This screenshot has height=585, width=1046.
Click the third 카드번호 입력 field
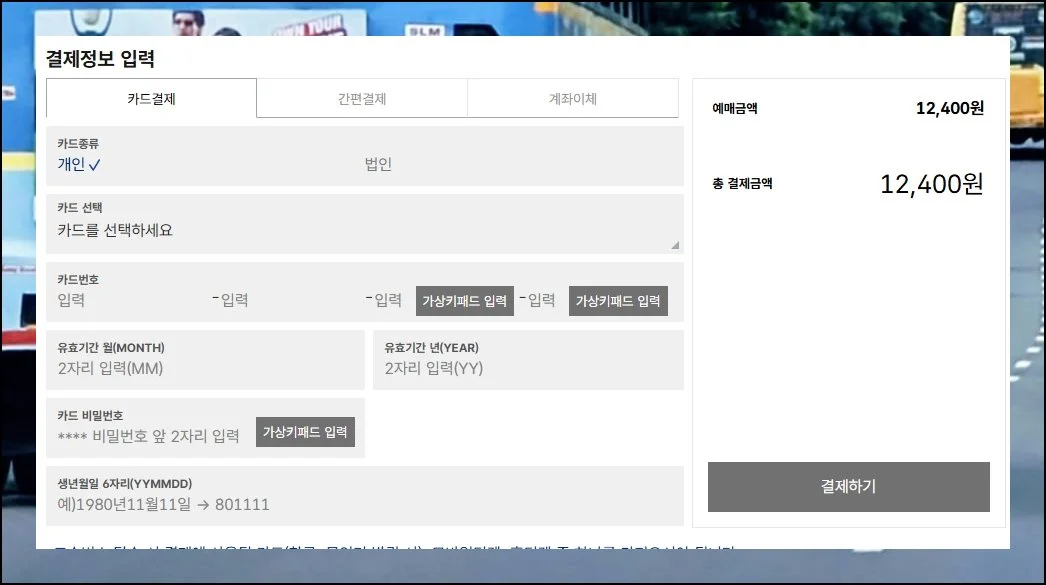(x=388, y=300)
